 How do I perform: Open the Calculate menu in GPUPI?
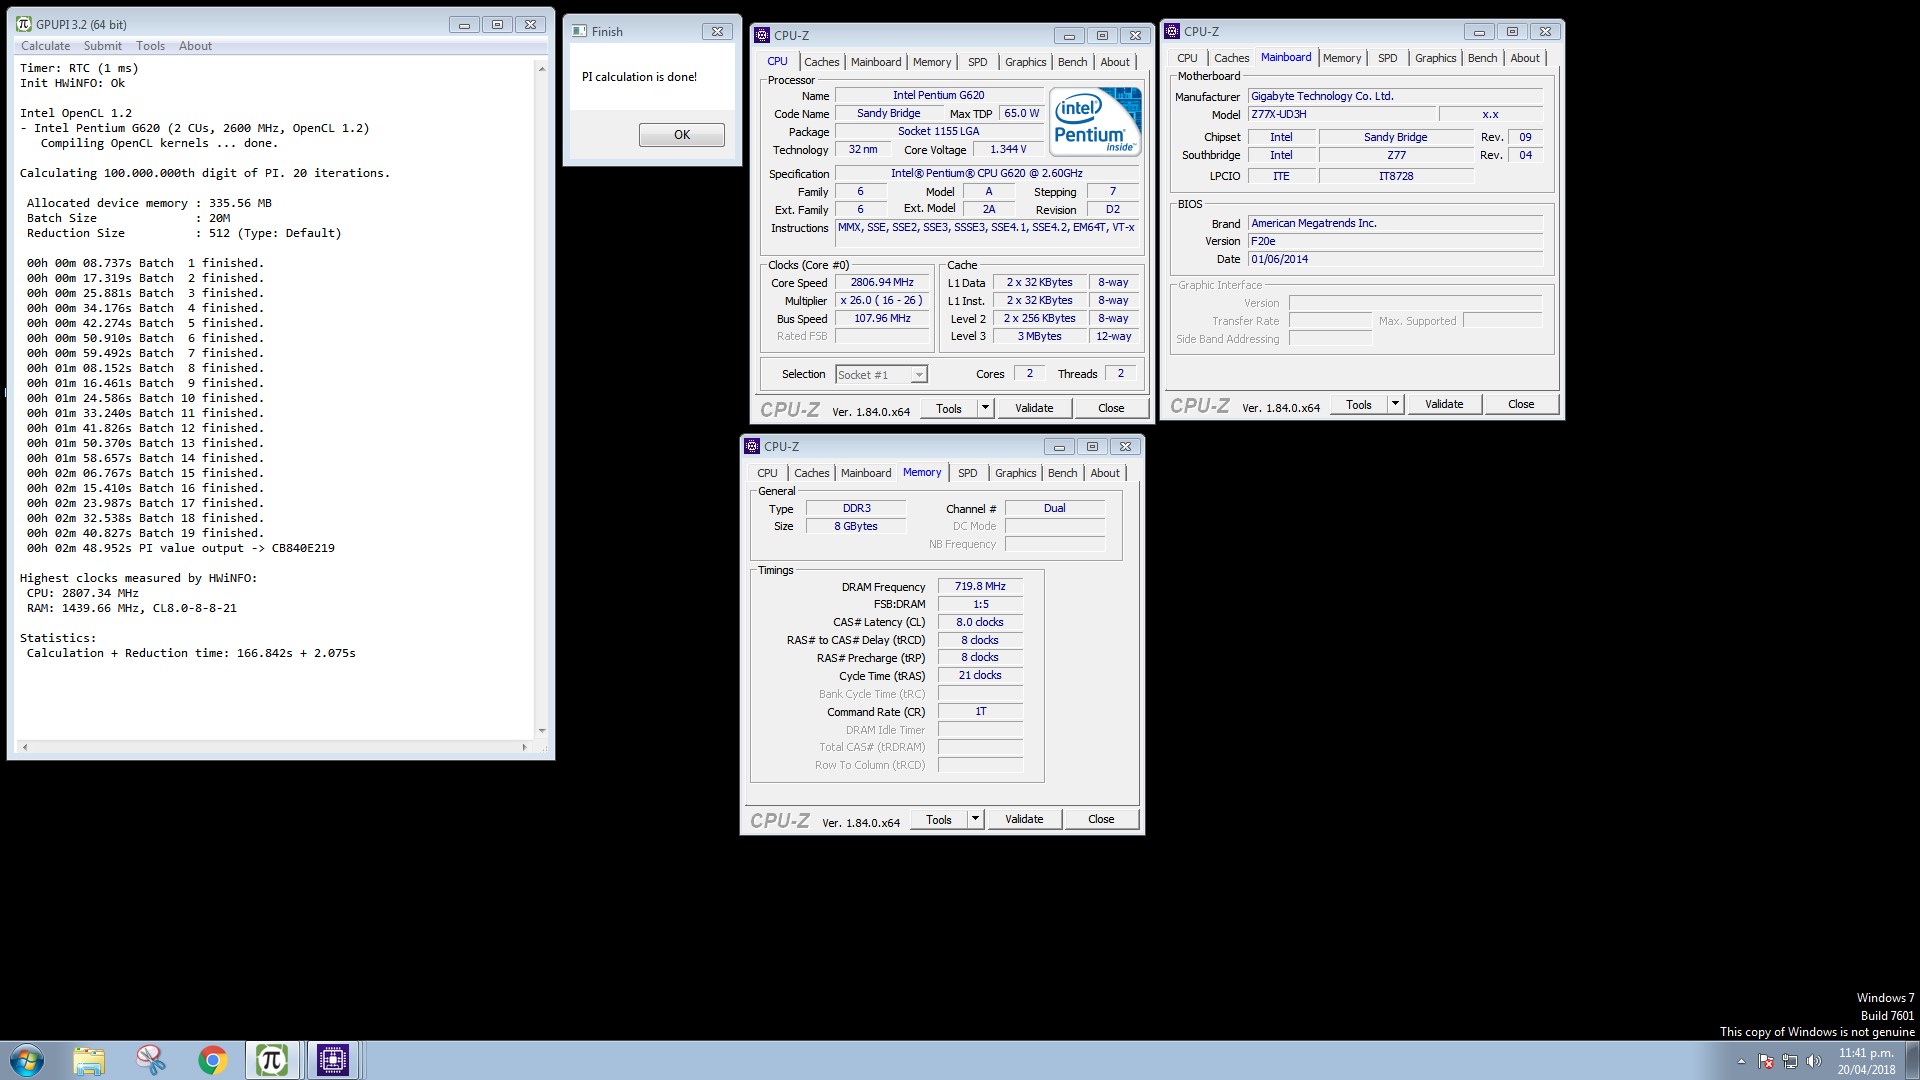pyautogui.click(x=45, y=46)
